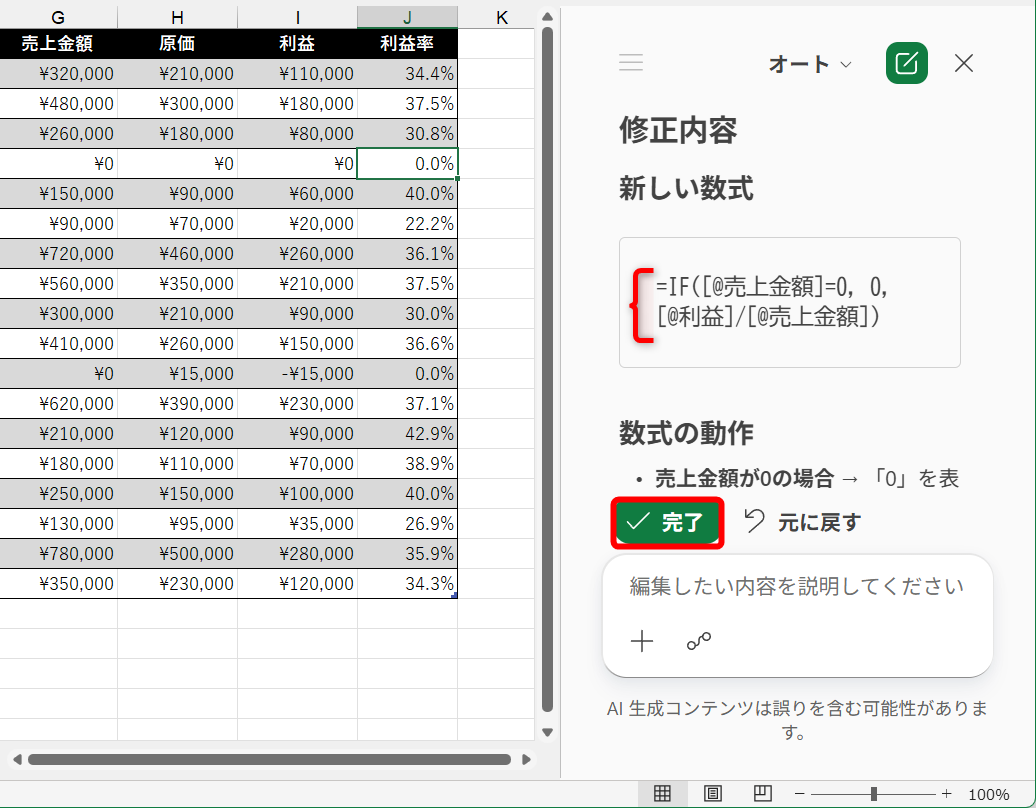The height and width of the screenshot is (808, 1036).
Task: Select column I header
Action: click(297, 17)
